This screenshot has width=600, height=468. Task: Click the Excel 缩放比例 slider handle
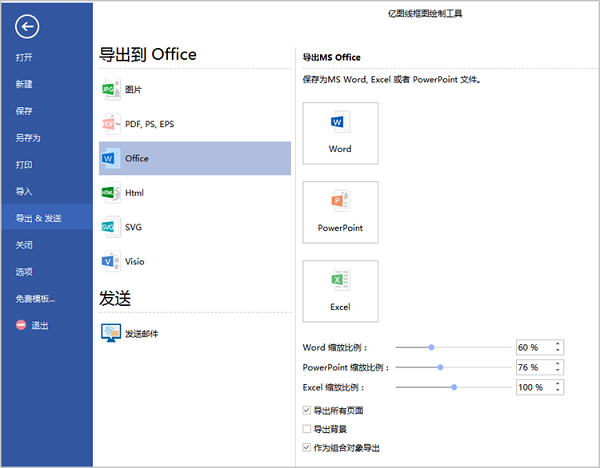[454, 387]
